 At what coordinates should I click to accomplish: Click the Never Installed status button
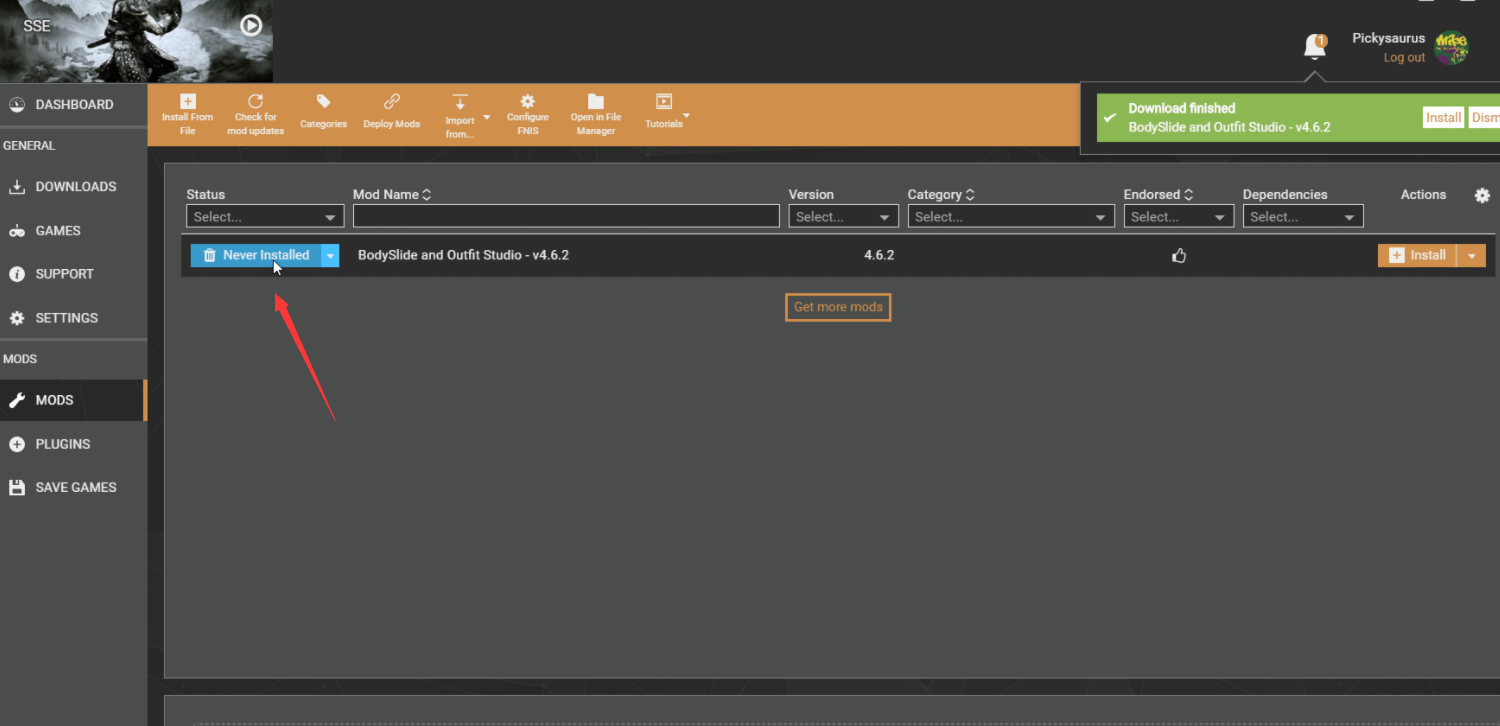click(256, 256)
